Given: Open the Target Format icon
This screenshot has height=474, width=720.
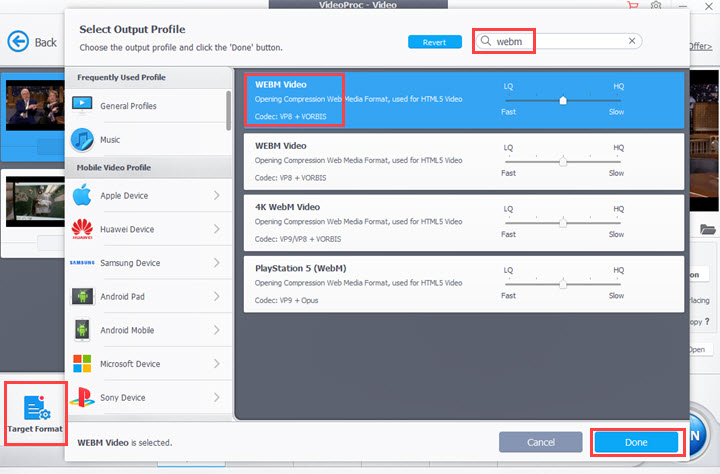Looking at the screenshot, I should 36,408.
